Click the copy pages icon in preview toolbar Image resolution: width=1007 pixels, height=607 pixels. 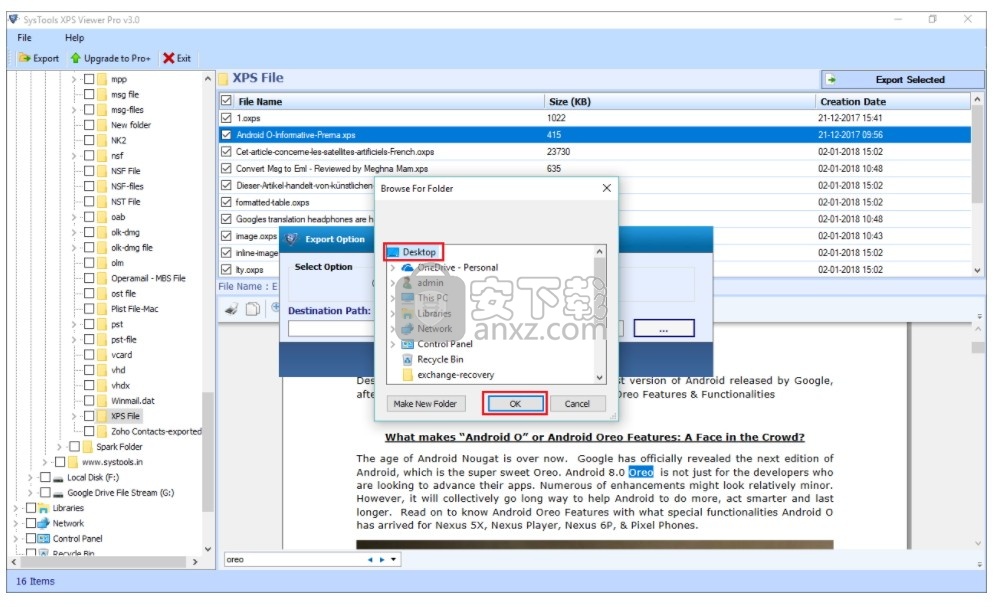point(253,310)
